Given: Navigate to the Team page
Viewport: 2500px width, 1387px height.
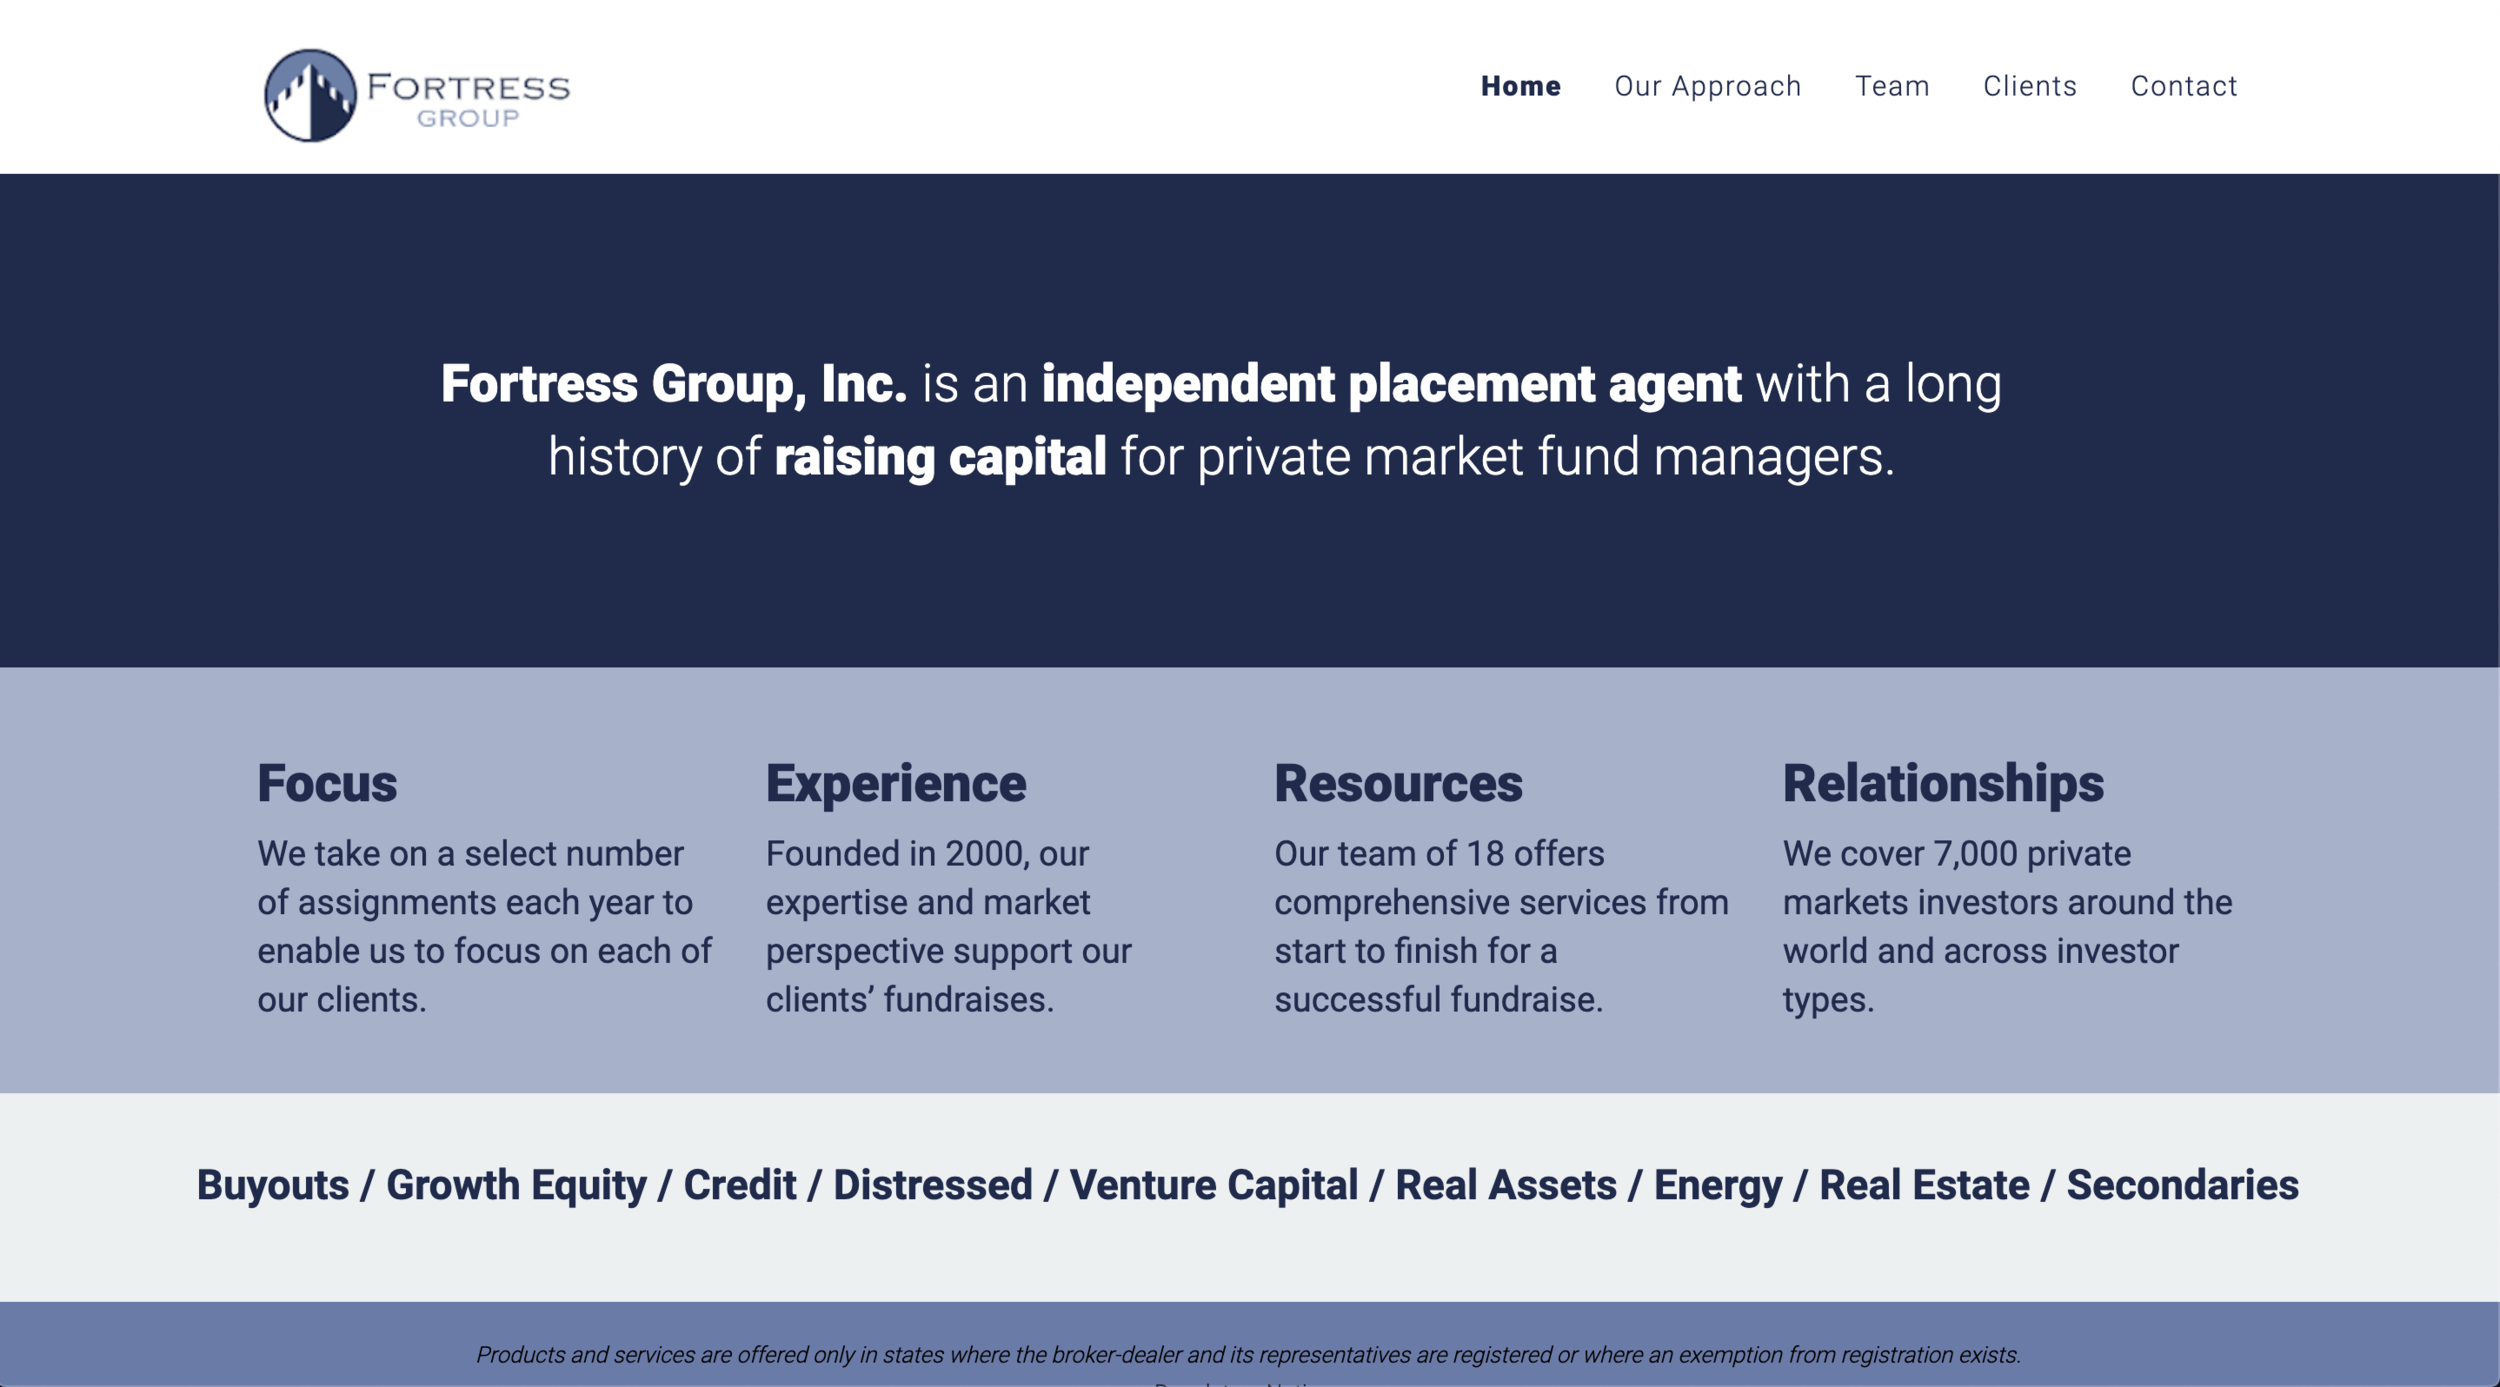Looking at the screenshot, I should (x=1892, y=86).
